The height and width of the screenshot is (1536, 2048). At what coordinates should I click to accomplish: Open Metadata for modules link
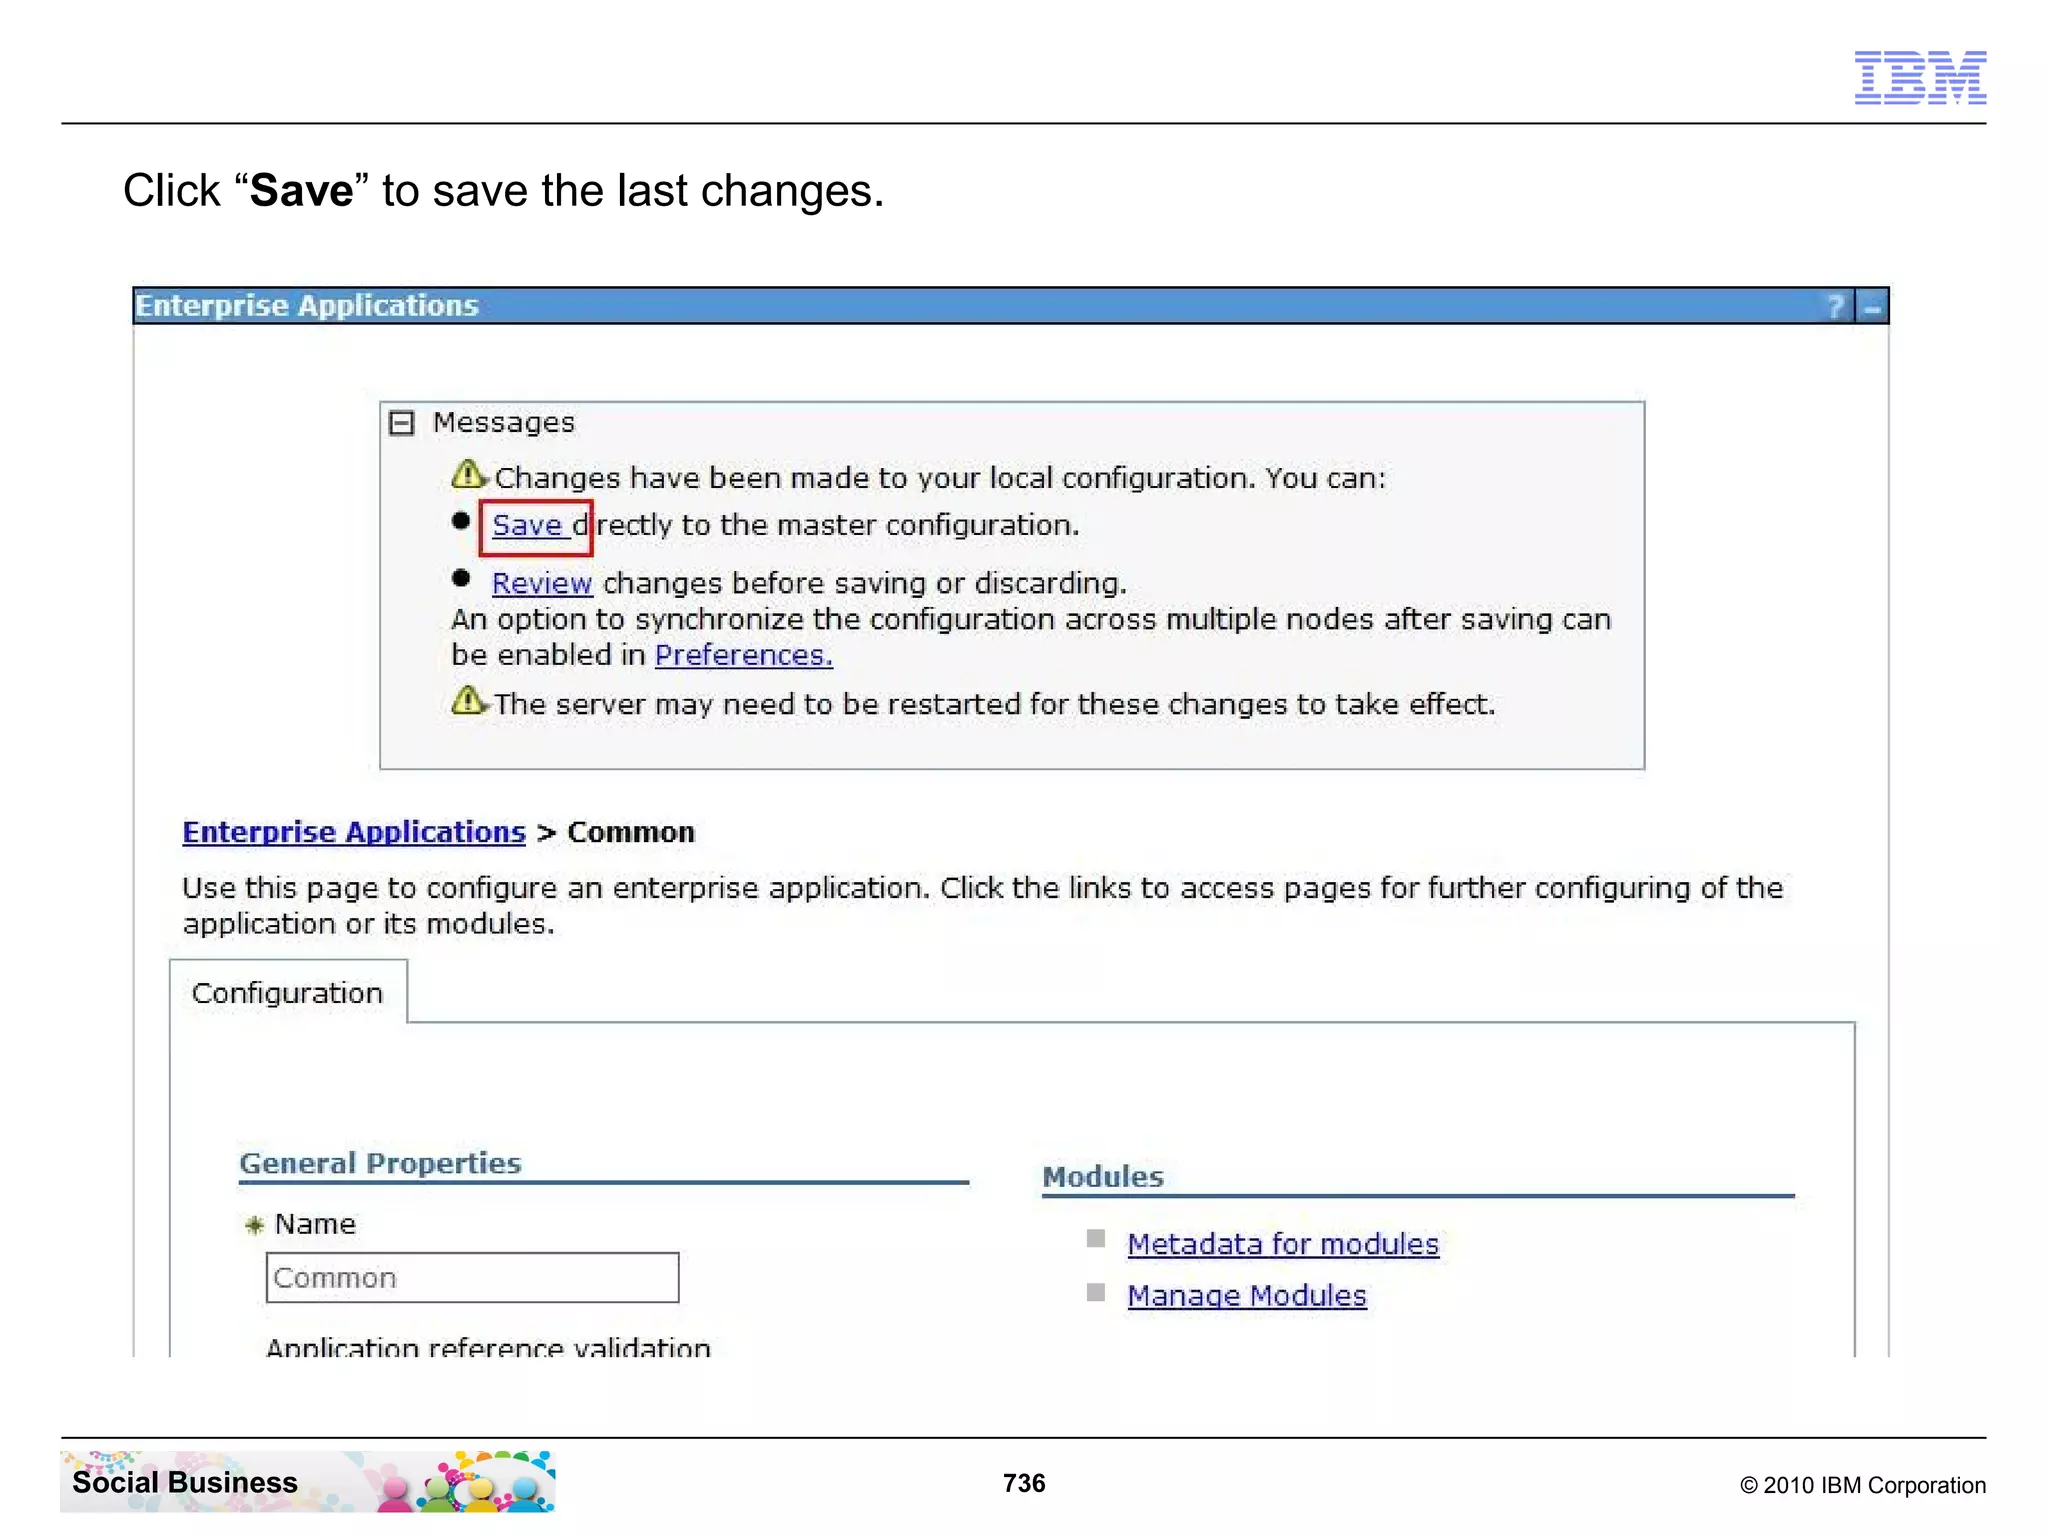coord(1283,1244)
